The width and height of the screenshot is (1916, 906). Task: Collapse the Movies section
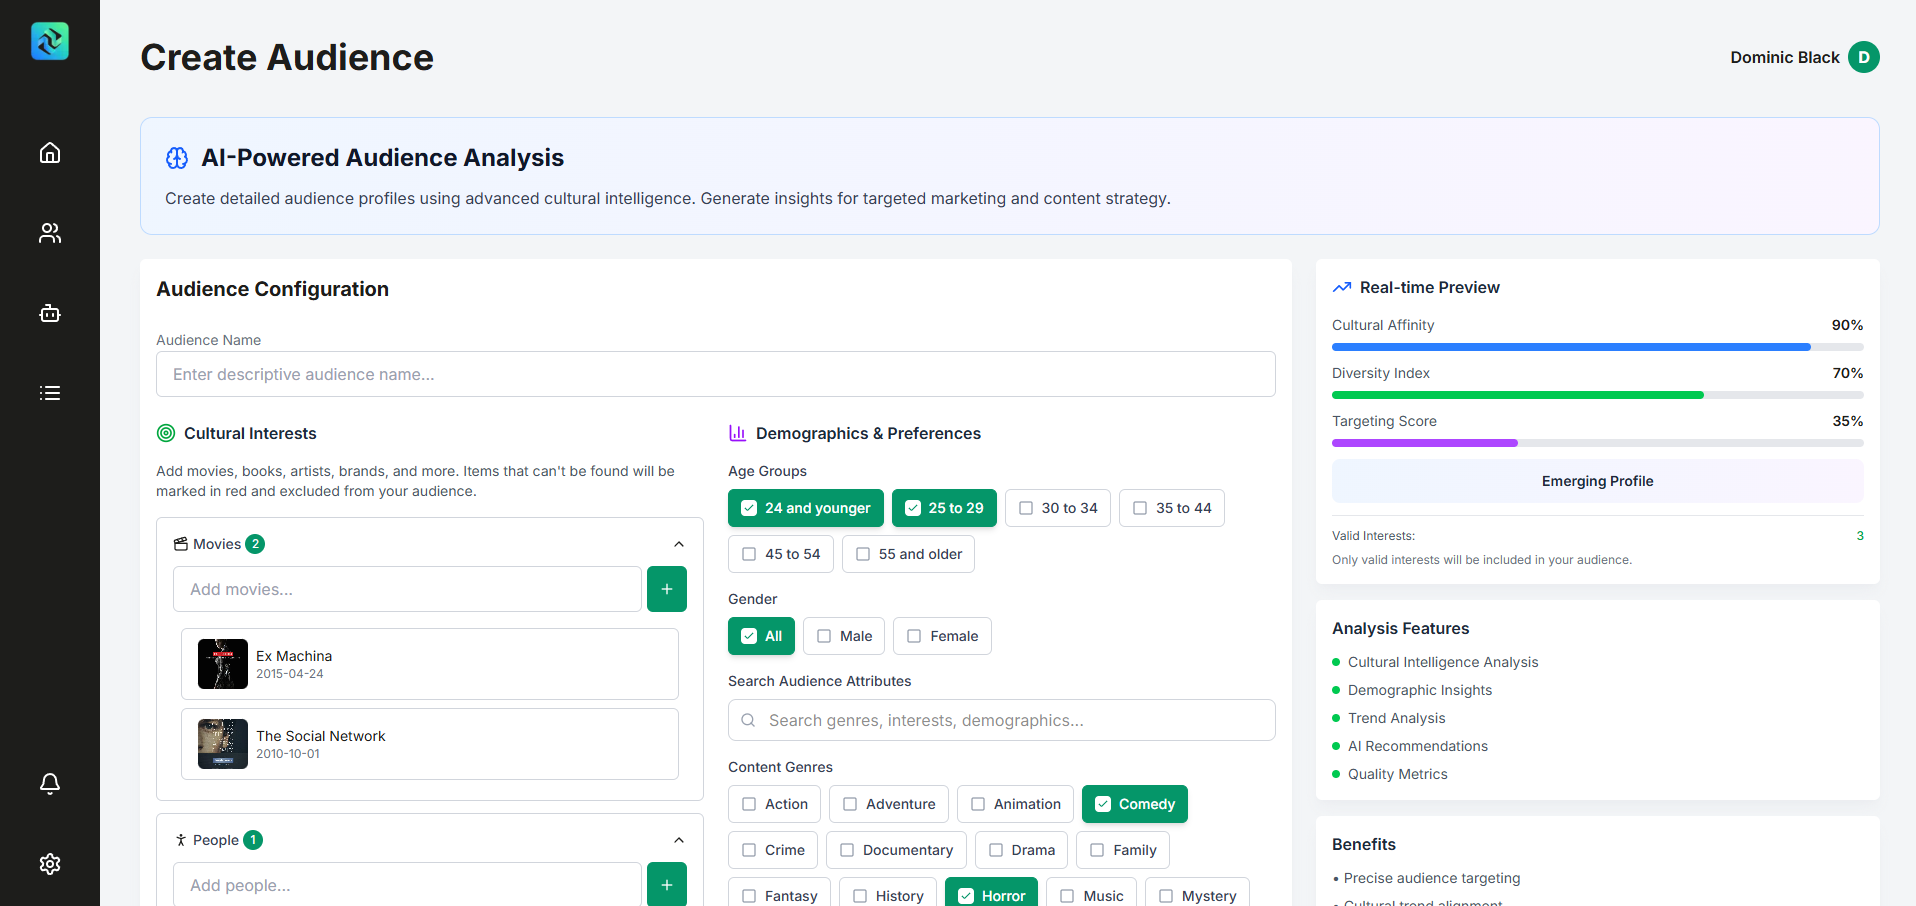click(679, 544)
